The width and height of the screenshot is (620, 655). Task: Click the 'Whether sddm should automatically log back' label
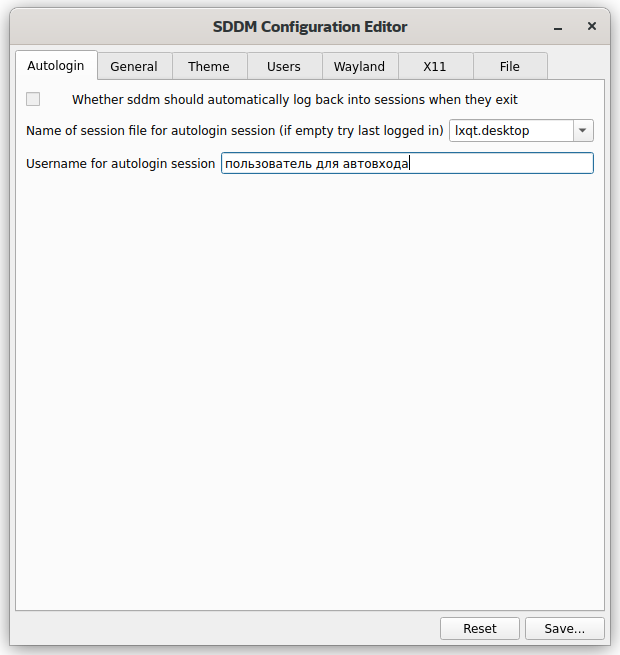(x=295, y=100)
